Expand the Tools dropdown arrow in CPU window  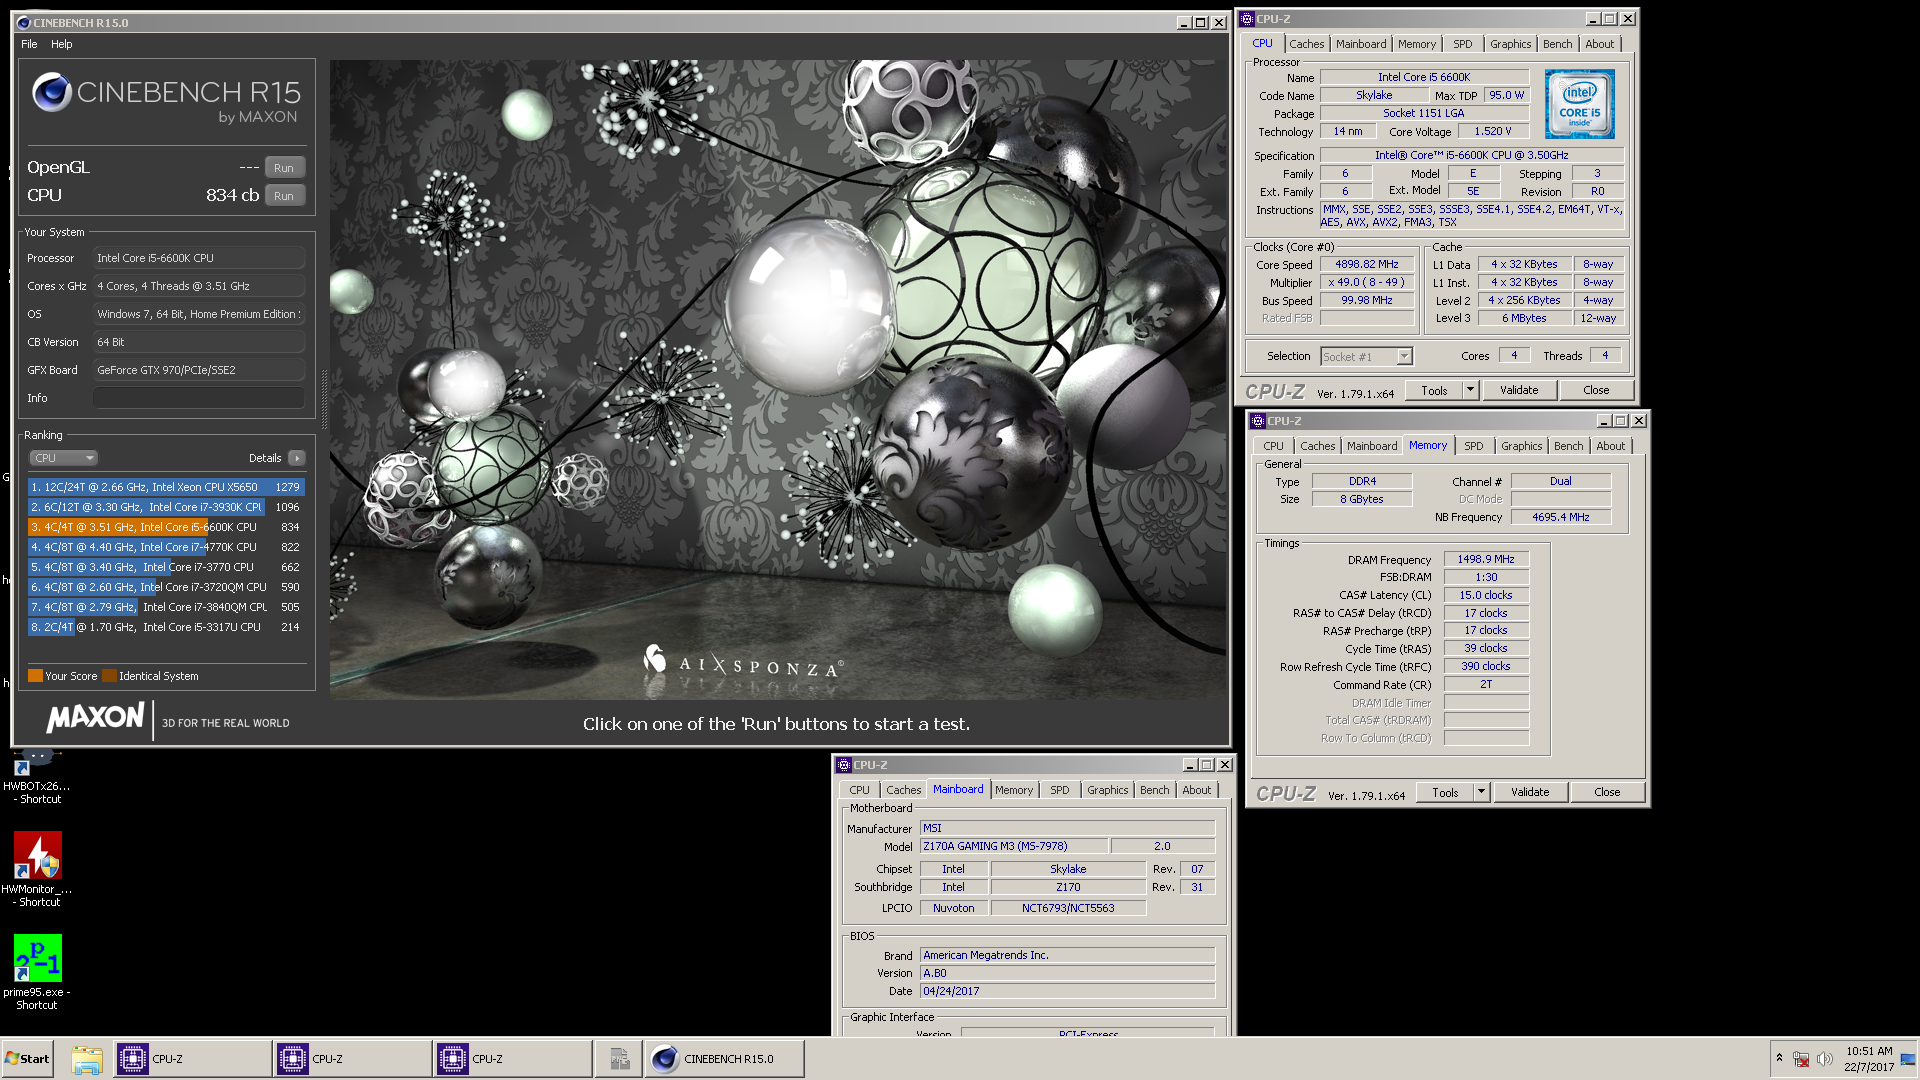pyautogui.click(x=1470, y=390)
